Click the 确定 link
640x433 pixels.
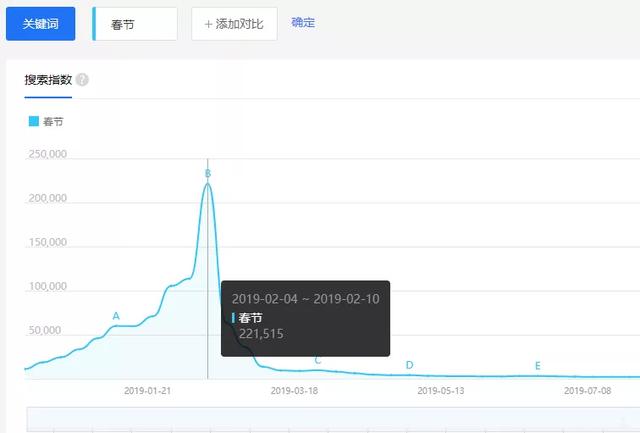pos(303,22)
